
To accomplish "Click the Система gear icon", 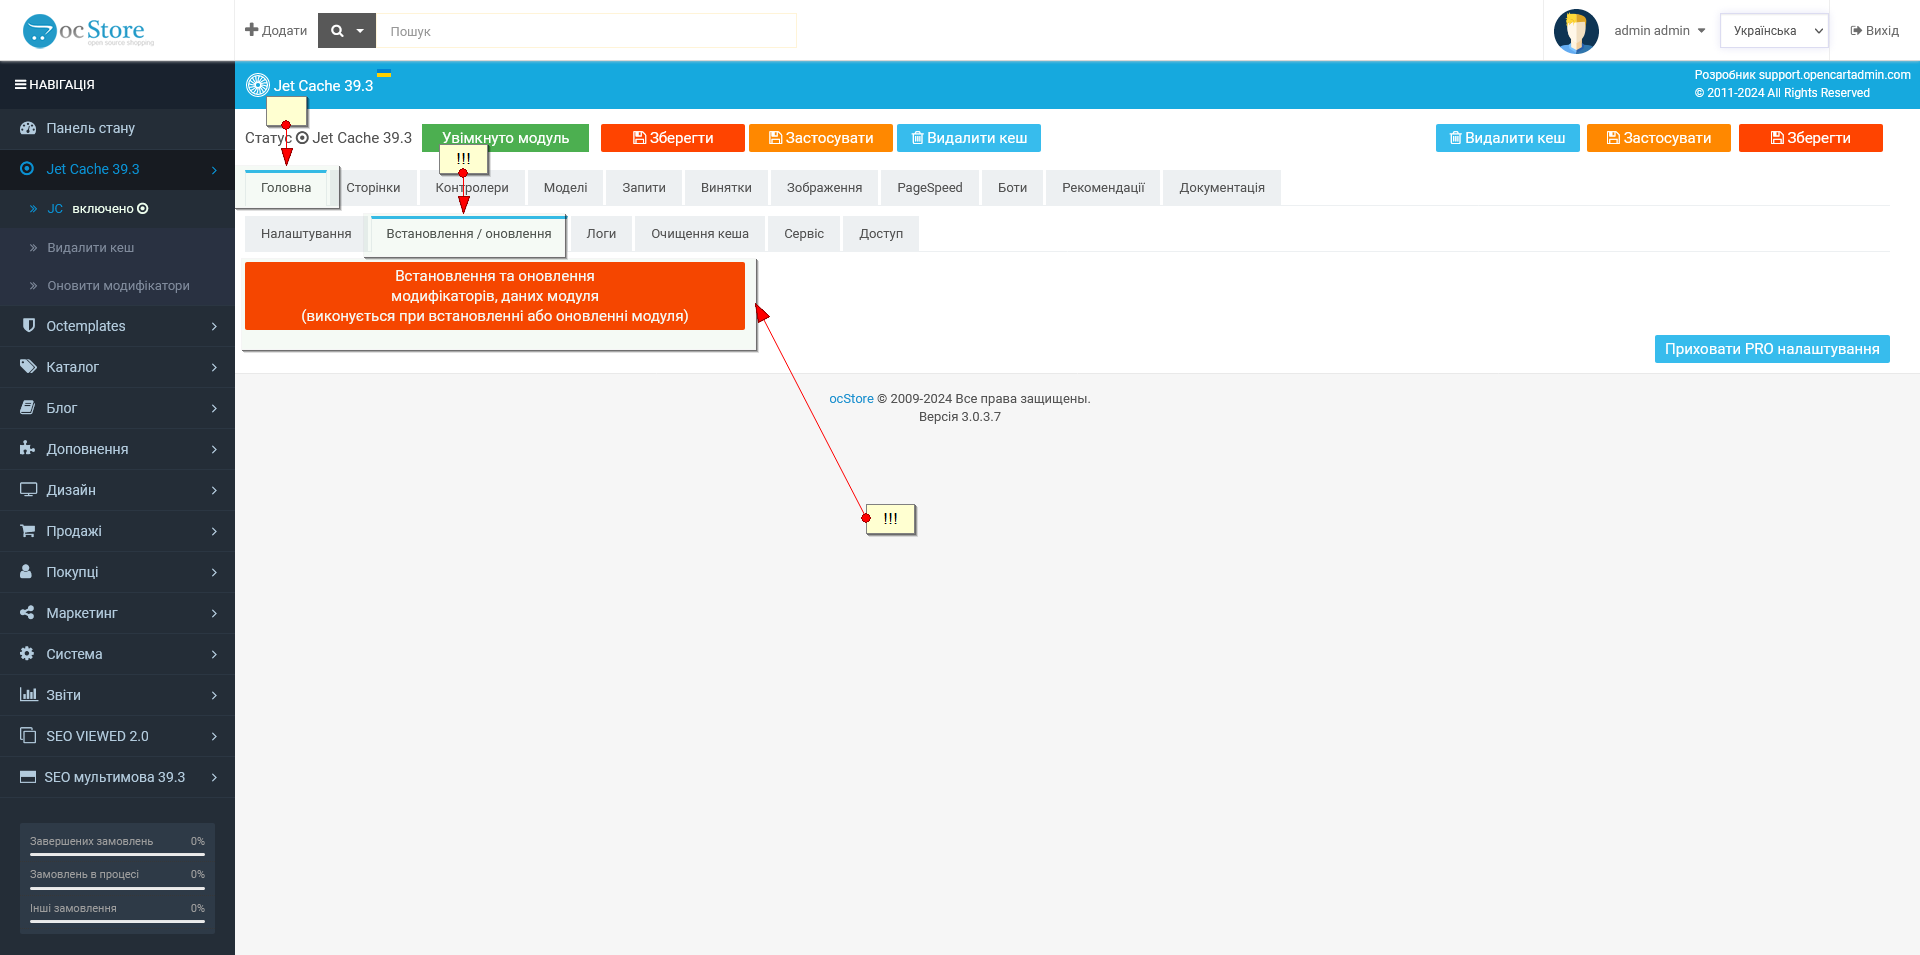I will 27,654.
